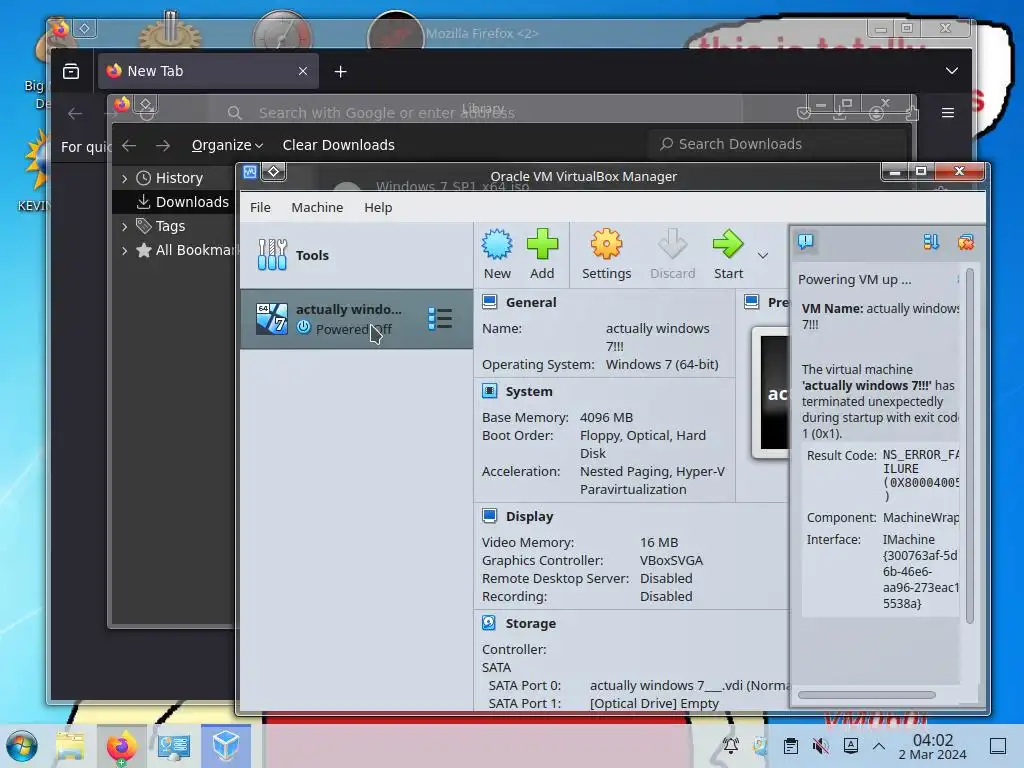Click the Add VM green plus icon
1024x768 pixels.
coord(542,254)
